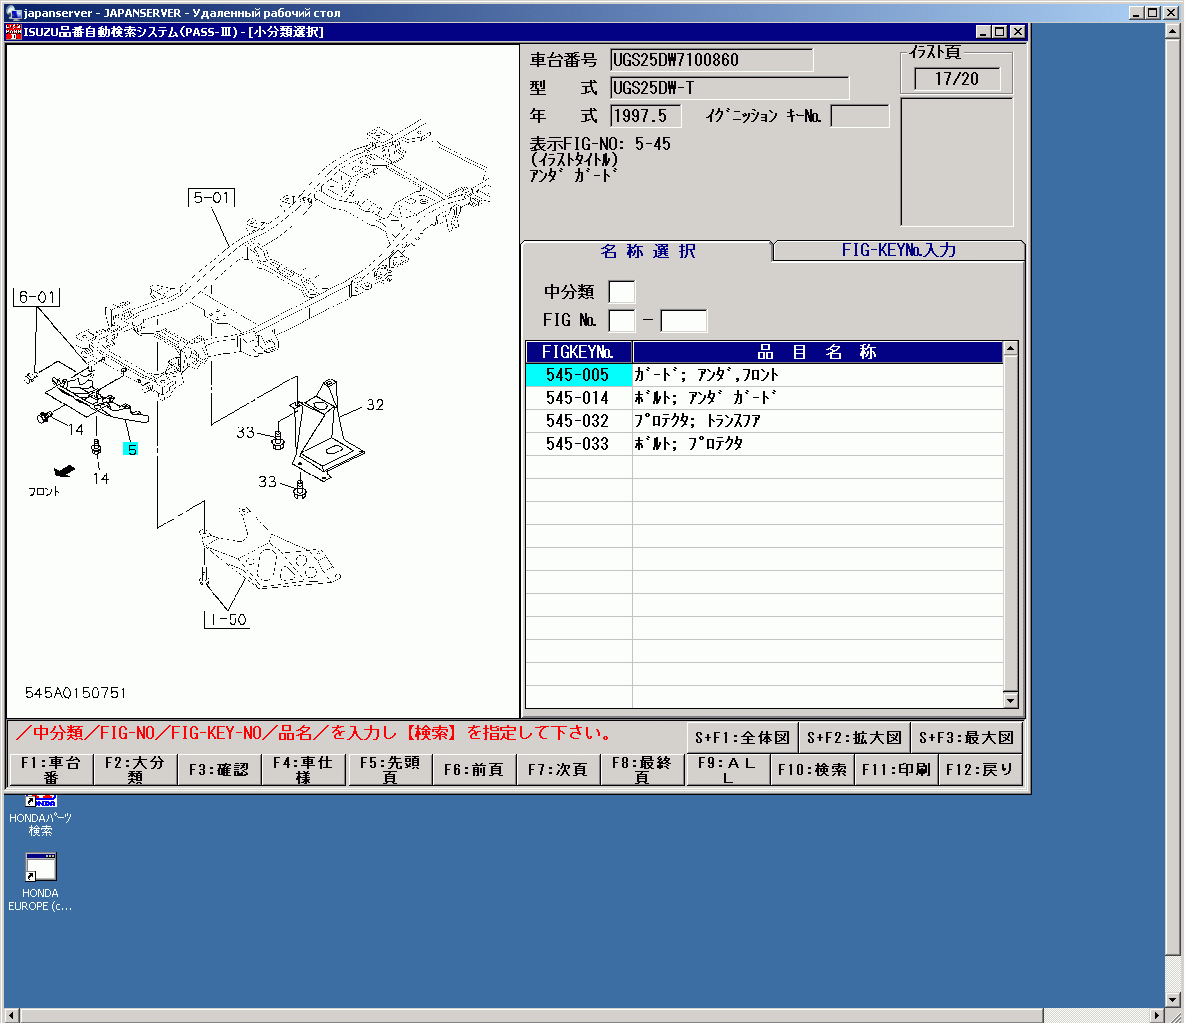
Task: Click the F8:最終頁 button
Action: tap(642, 770)
